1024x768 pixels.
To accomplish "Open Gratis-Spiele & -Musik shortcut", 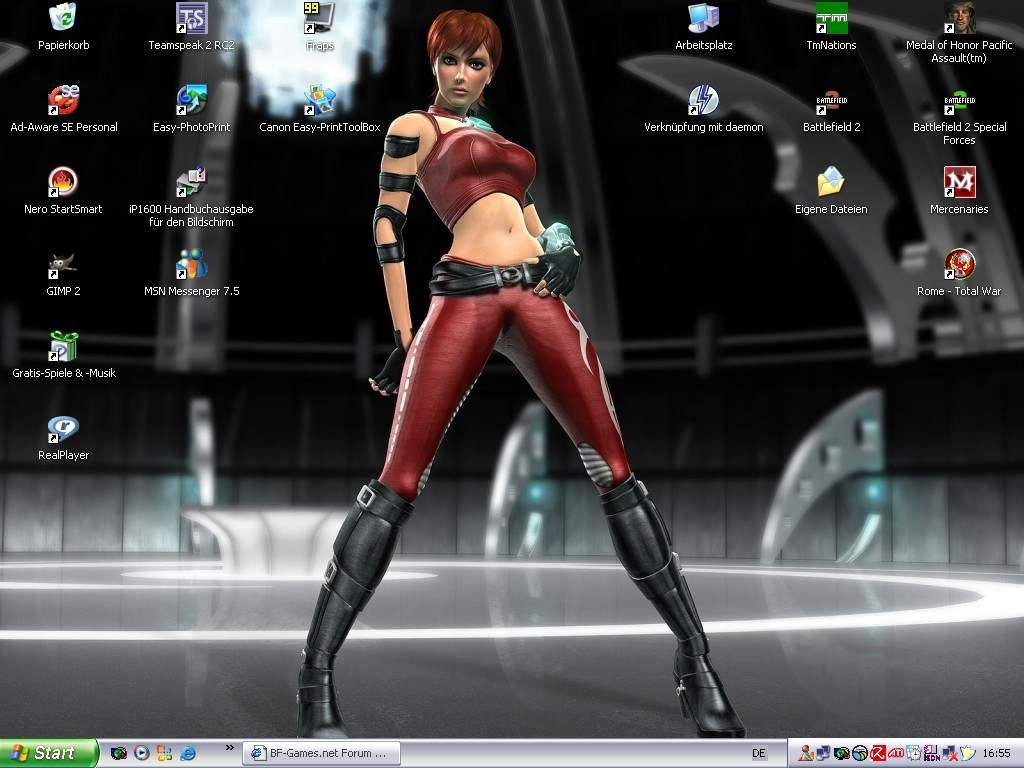I will pos(63,355).
